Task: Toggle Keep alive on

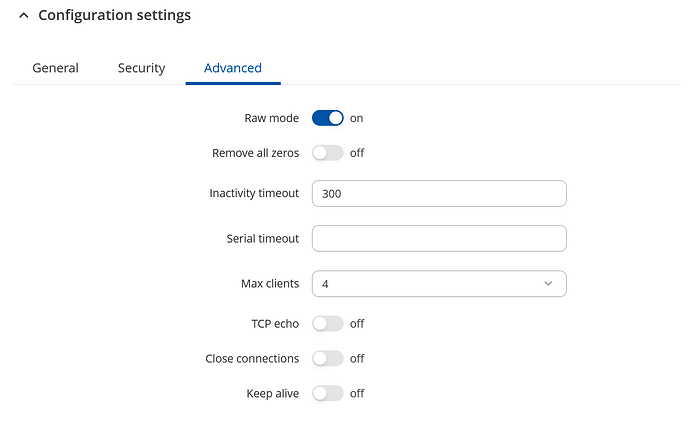Action: 328,393
